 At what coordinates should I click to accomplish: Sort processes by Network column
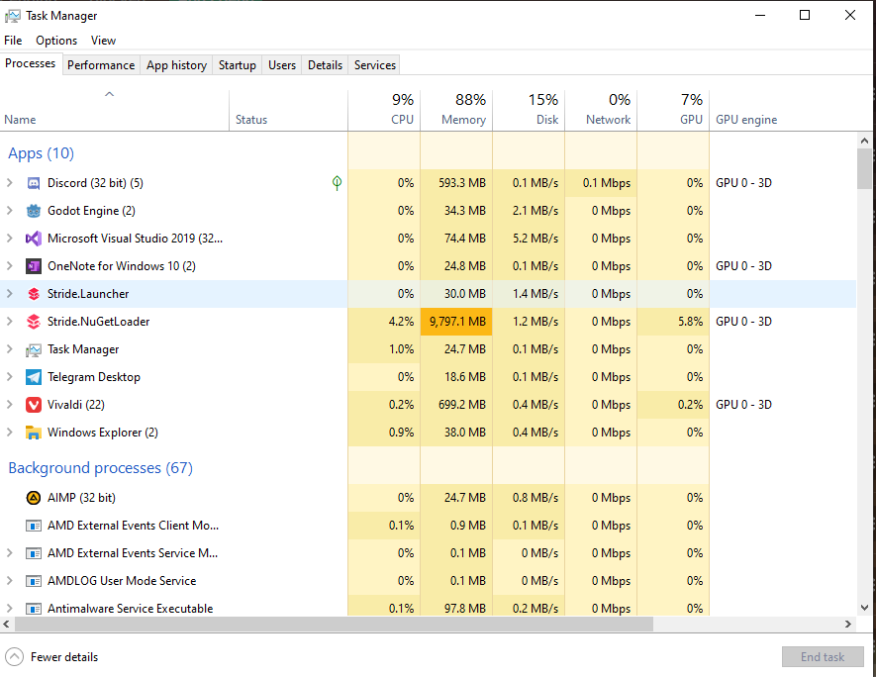pyautogui.click(x=601, y=111)
